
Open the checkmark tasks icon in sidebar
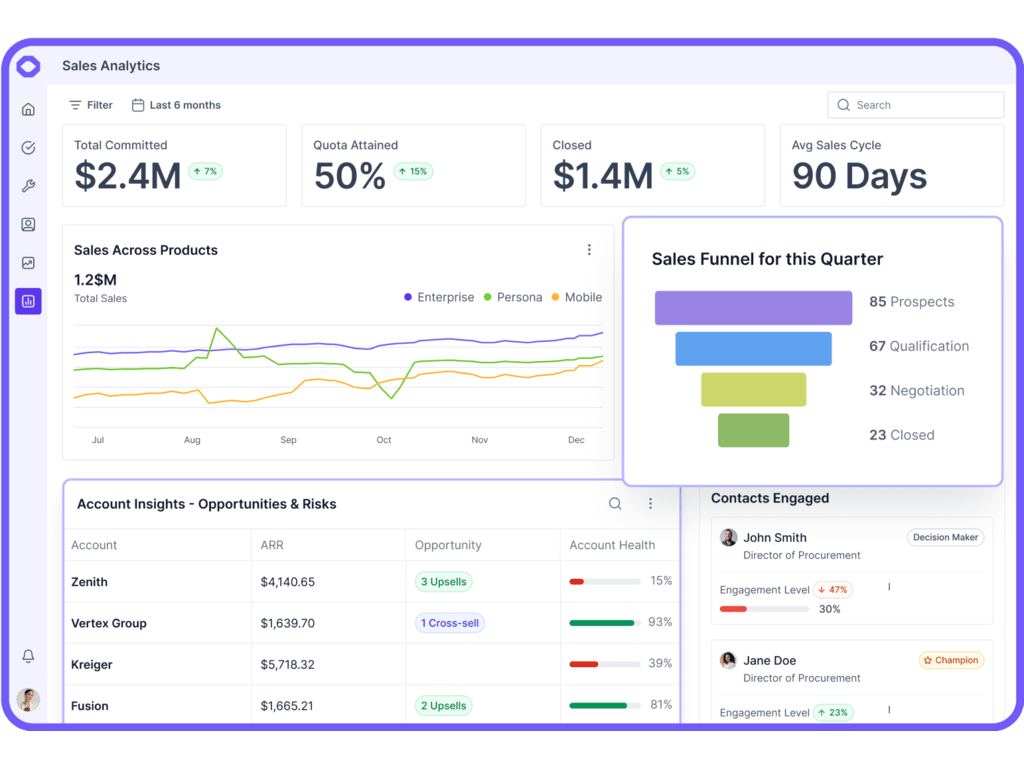pyautogui.click(x=28, y=148)
